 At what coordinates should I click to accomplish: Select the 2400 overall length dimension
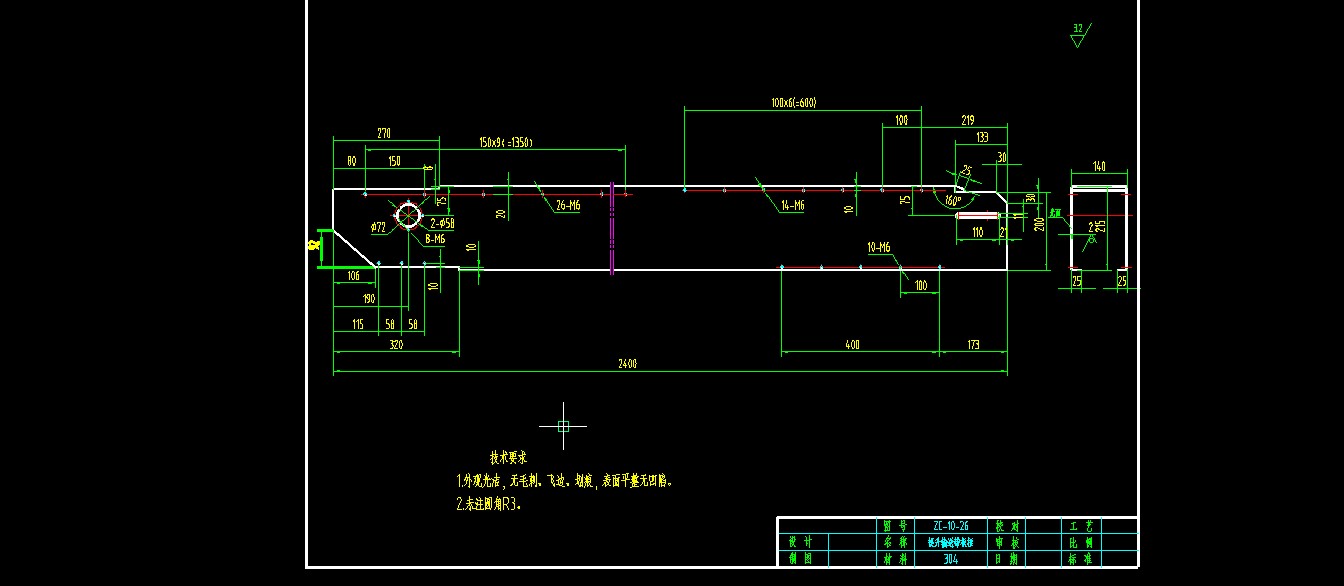[628, 364]
